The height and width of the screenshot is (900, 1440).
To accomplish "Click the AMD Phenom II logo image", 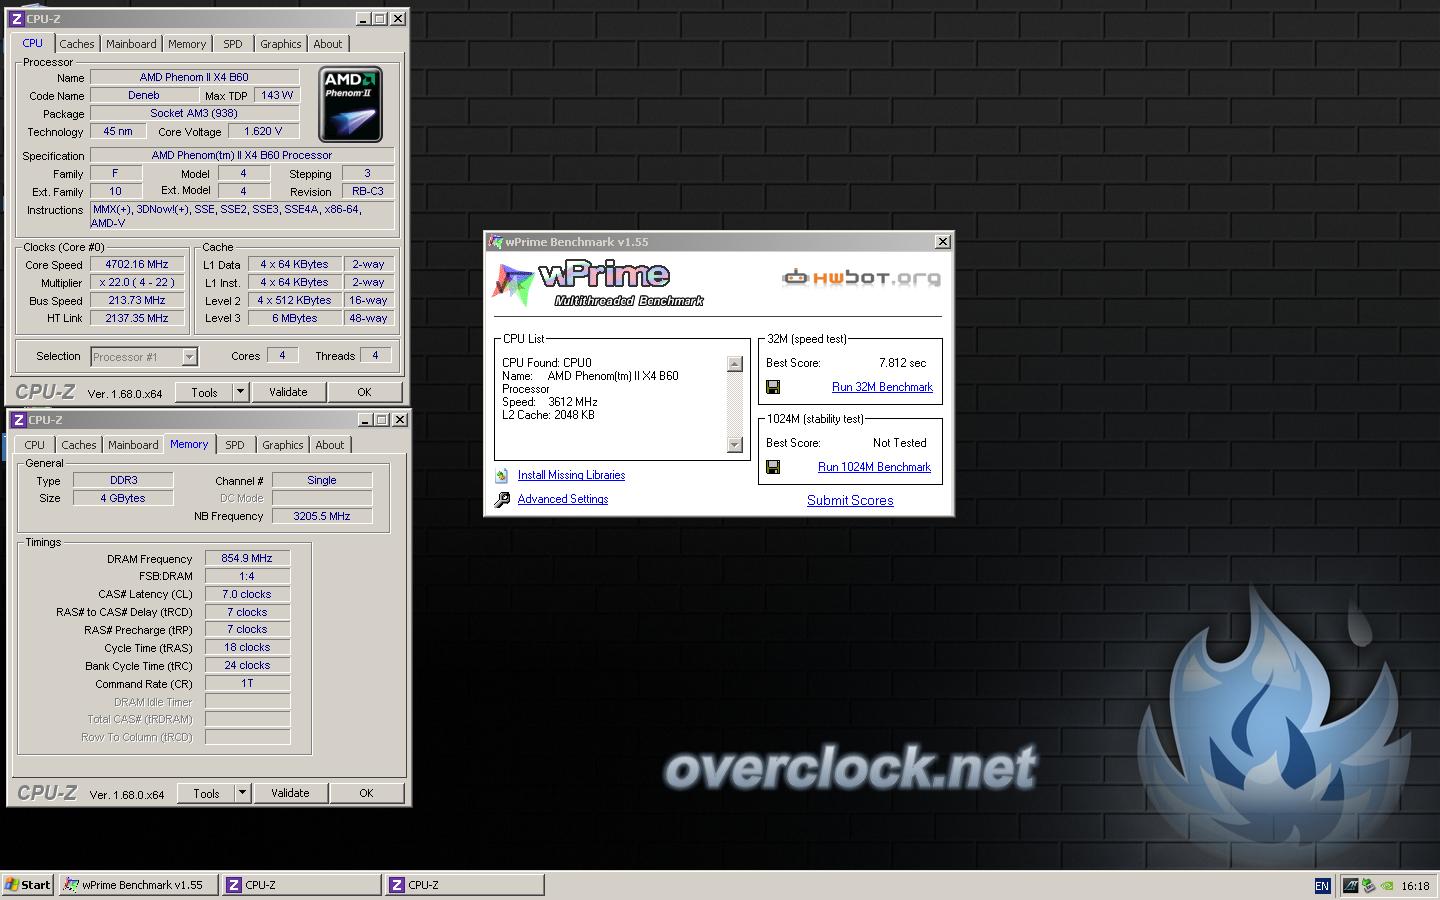I will tap(350, 104).
